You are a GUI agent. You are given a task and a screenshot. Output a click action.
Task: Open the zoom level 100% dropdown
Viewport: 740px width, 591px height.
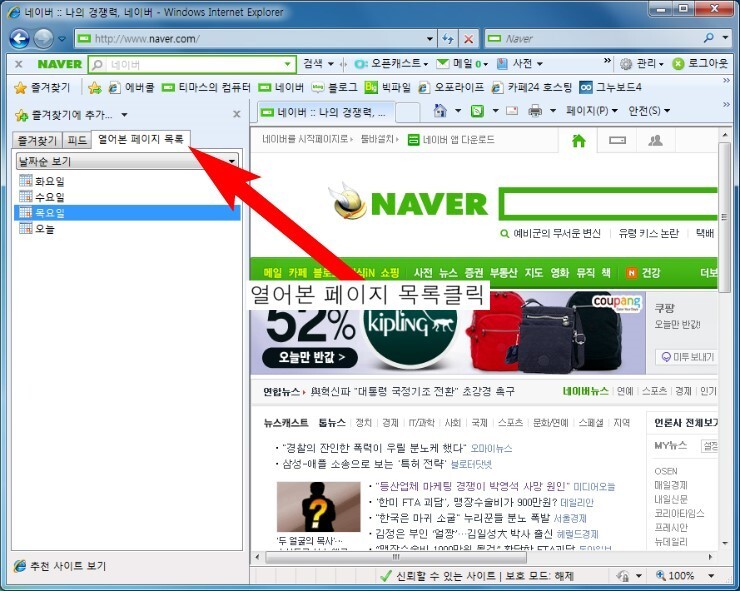click(x=712, y=575)
